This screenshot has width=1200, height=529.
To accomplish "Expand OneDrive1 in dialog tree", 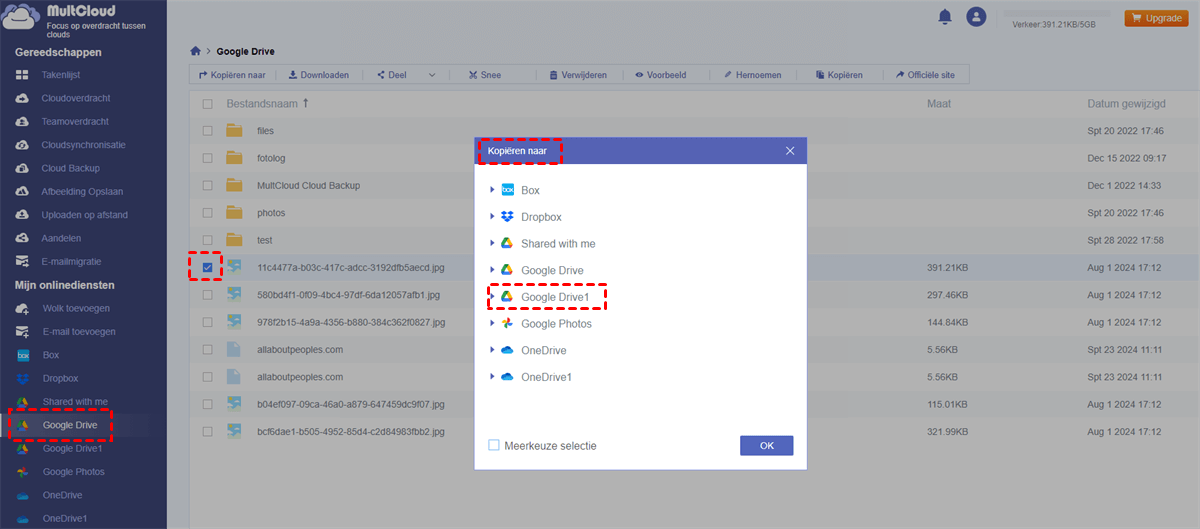I will (x=492, y=377).
